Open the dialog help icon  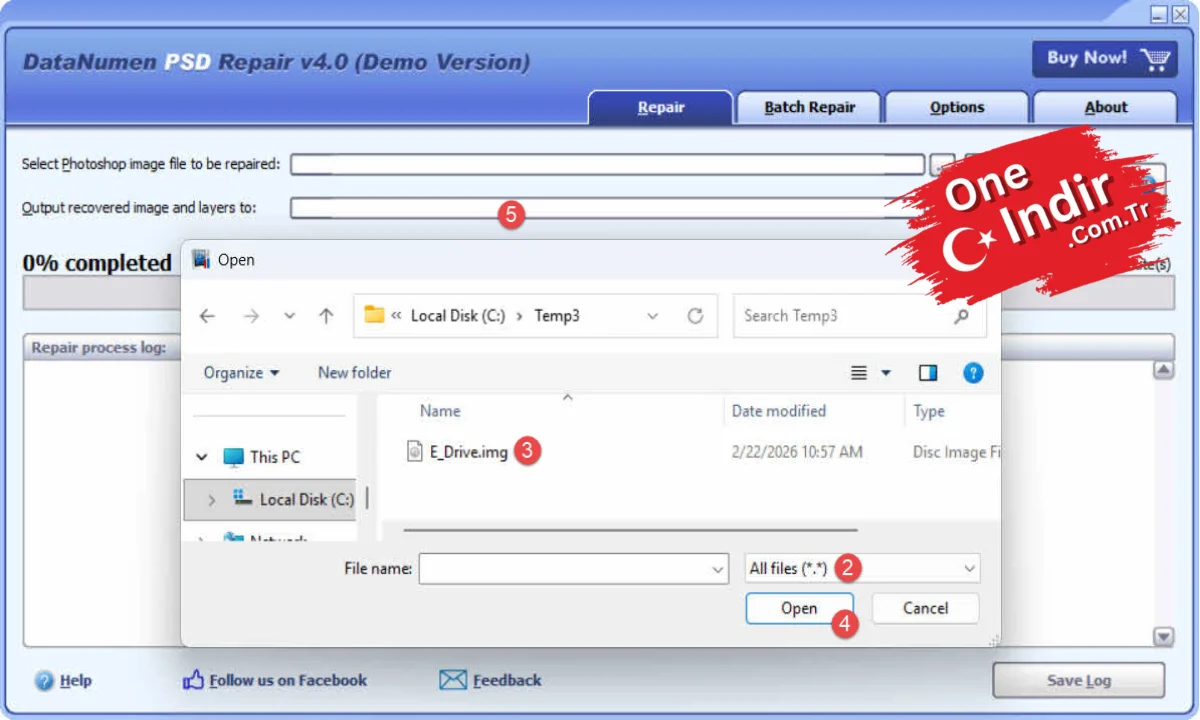pos(973,373)
